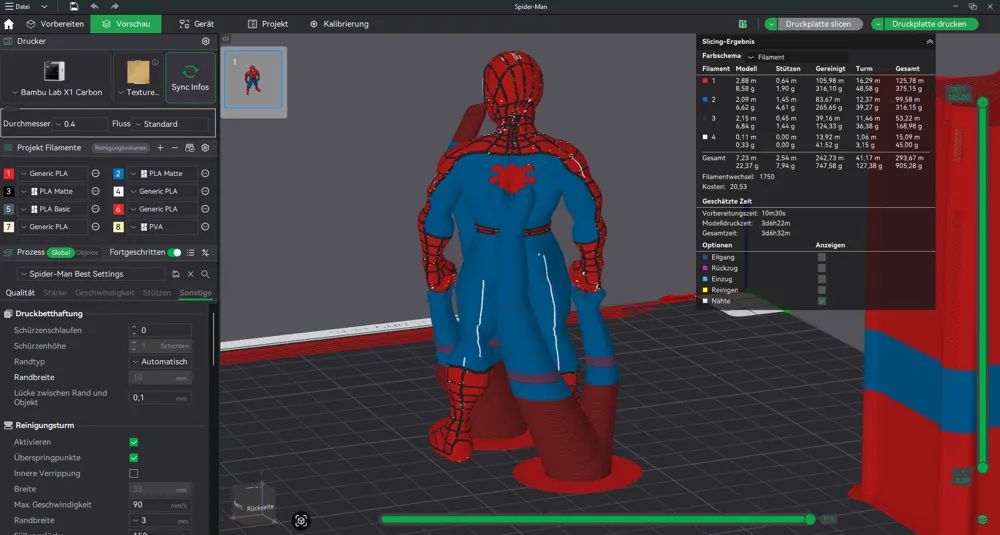1000x535 pixels.
Task: Click the compare presets icon
Action: (205, 253)
